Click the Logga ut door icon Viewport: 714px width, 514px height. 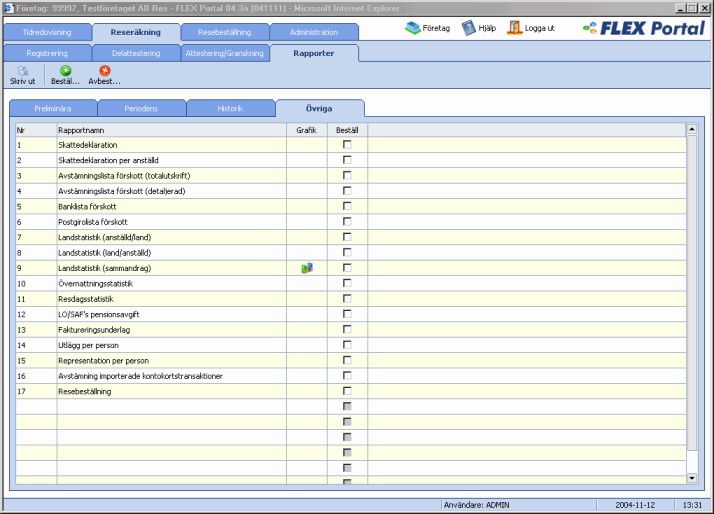515,28
